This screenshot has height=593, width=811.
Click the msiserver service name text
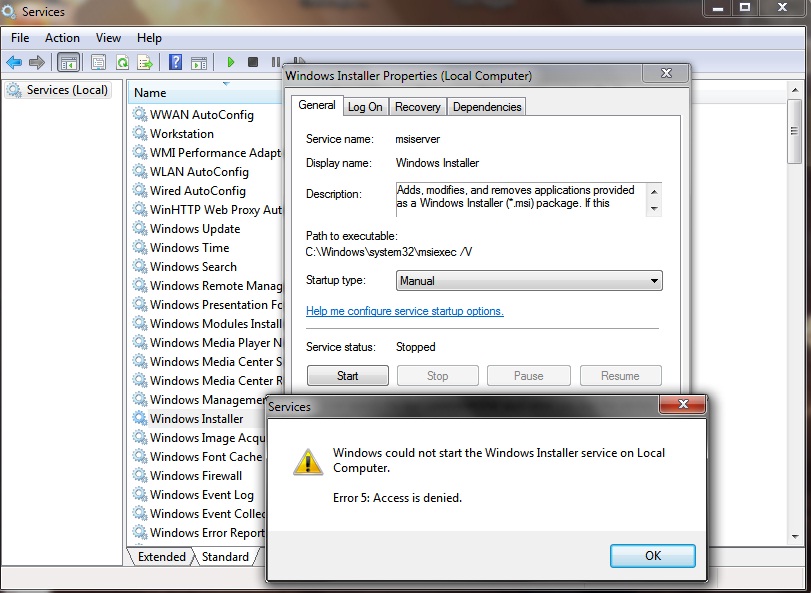click(417, 139)
